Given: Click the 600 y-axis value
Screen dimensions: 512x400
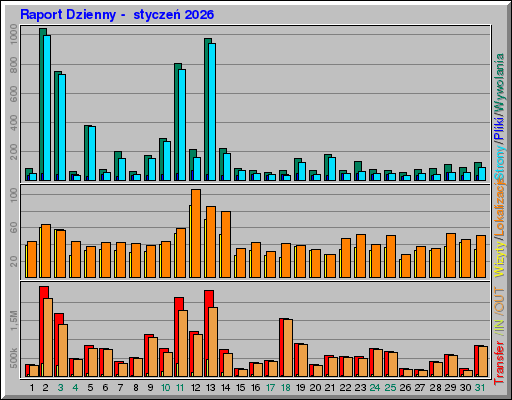Looking at the screenshot, I should (14, 94).
